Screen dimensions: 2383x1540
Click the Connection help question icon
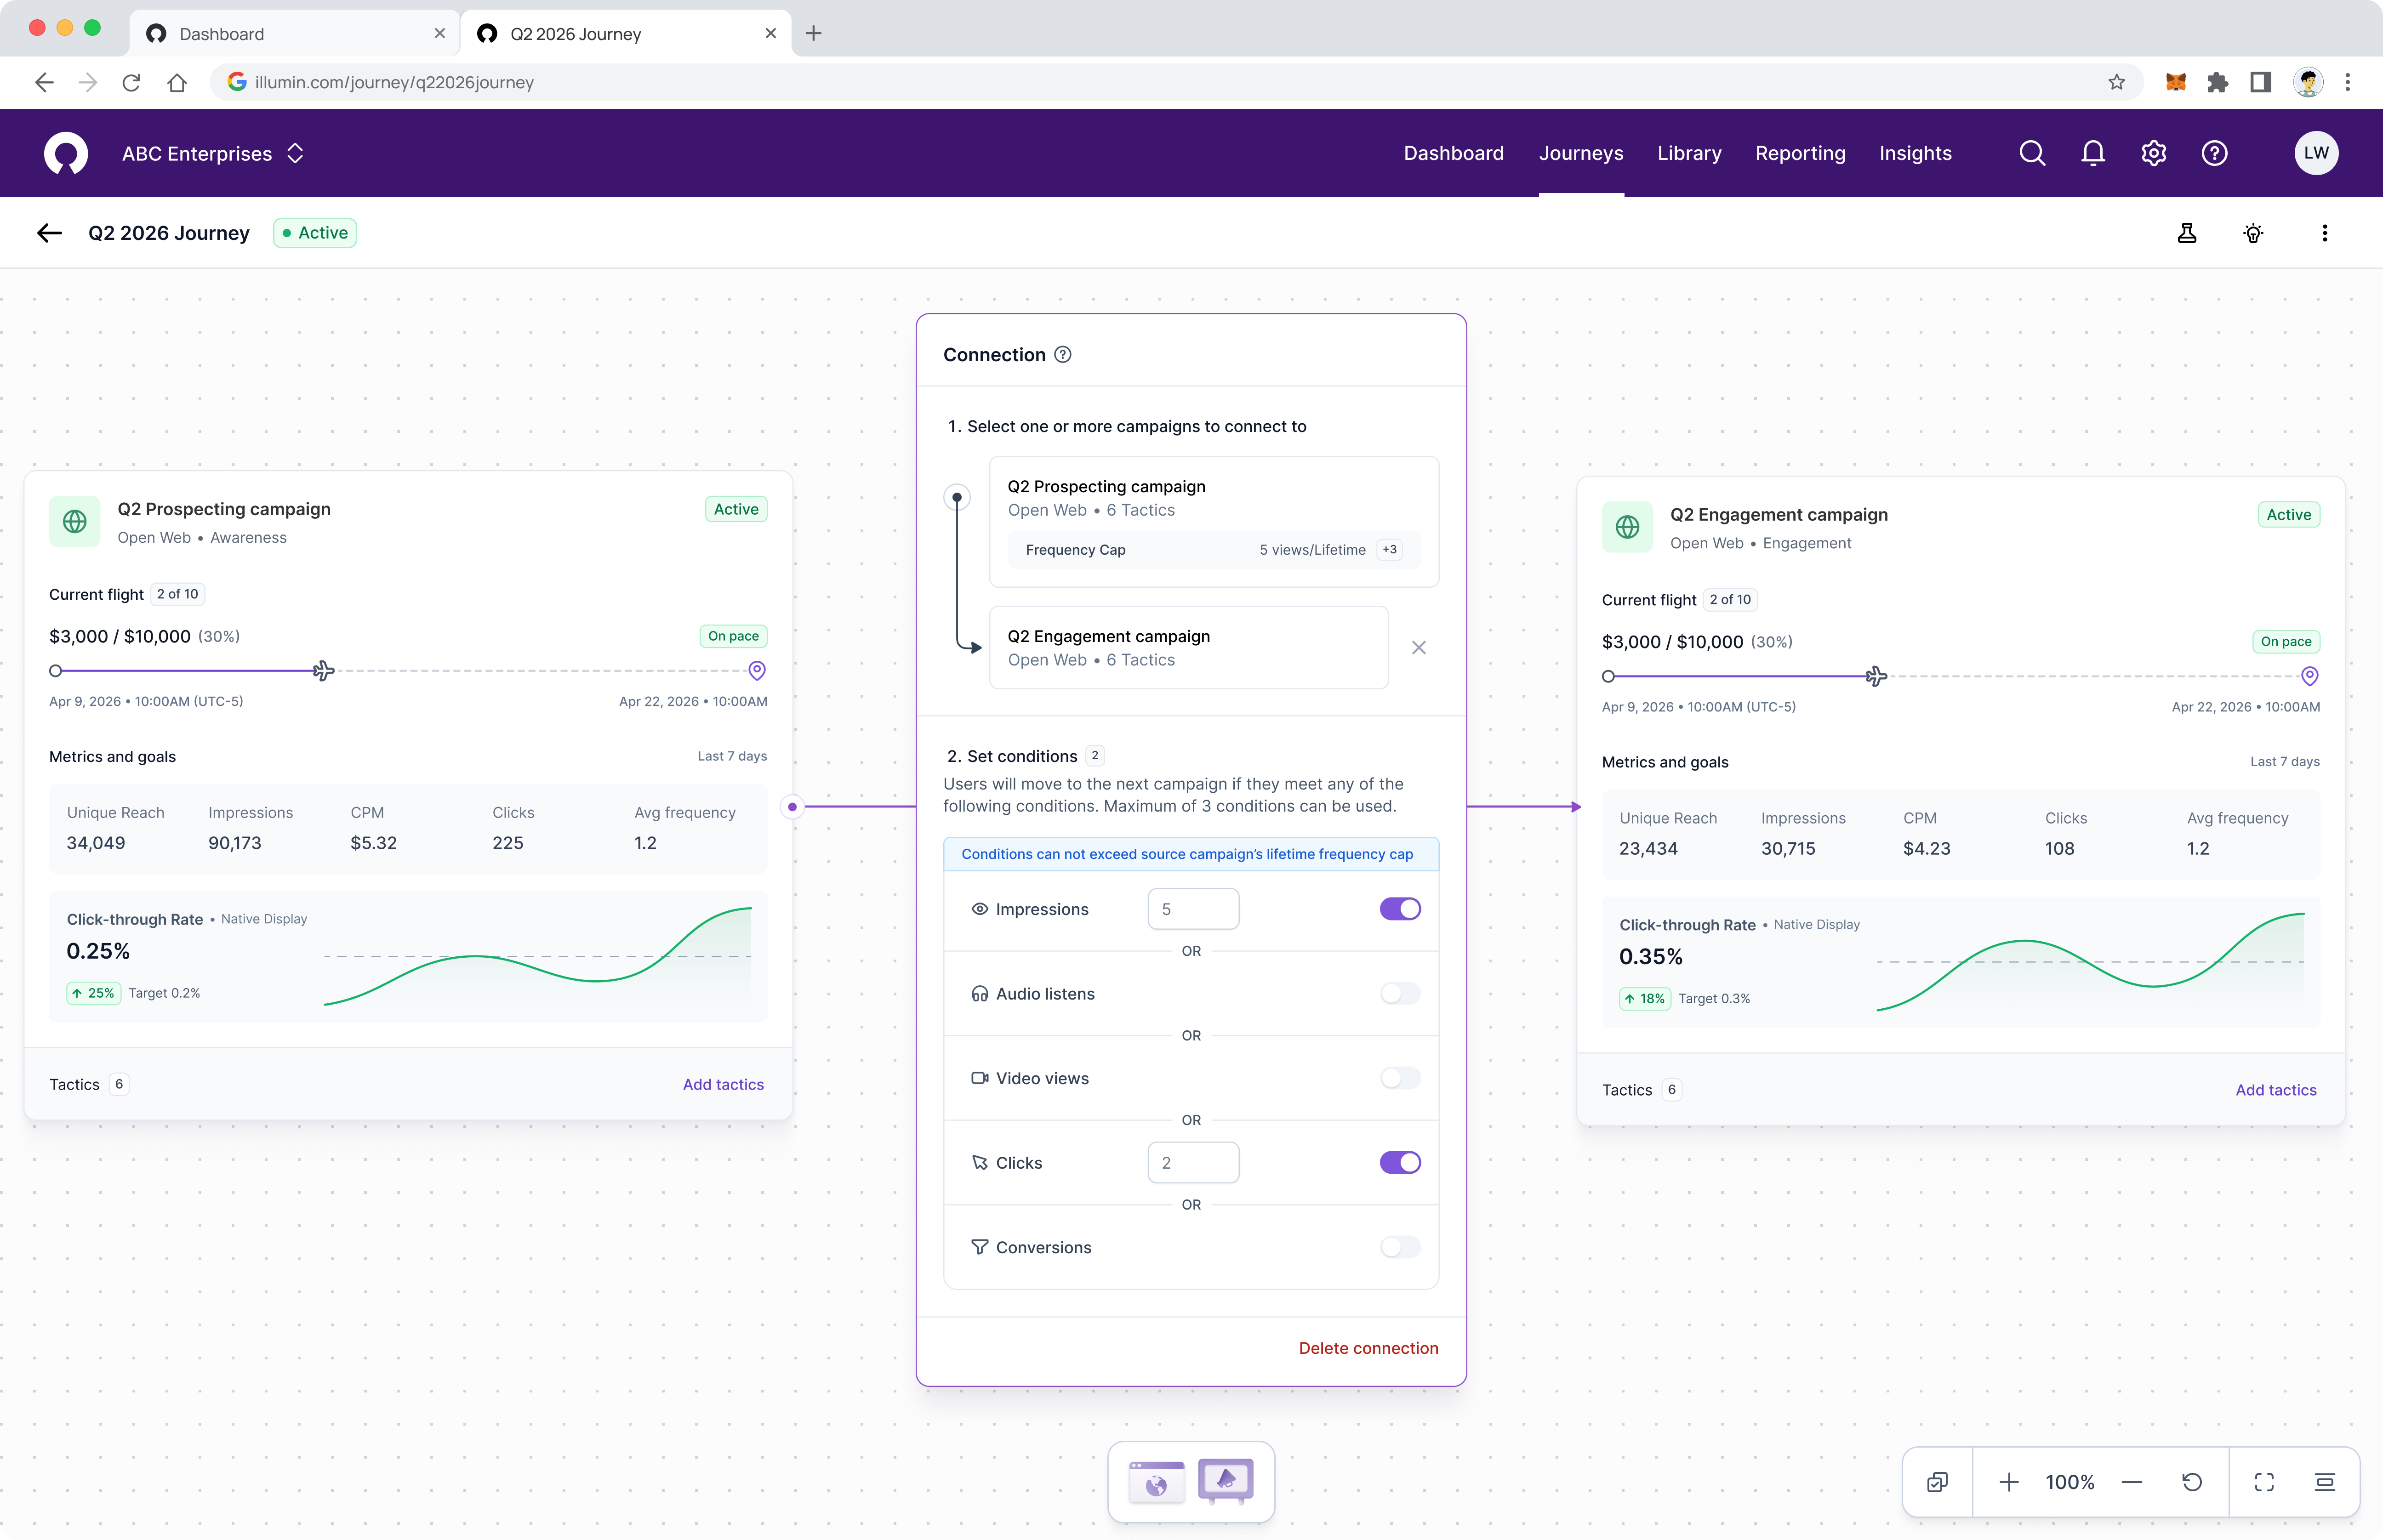pos(1063,355)
